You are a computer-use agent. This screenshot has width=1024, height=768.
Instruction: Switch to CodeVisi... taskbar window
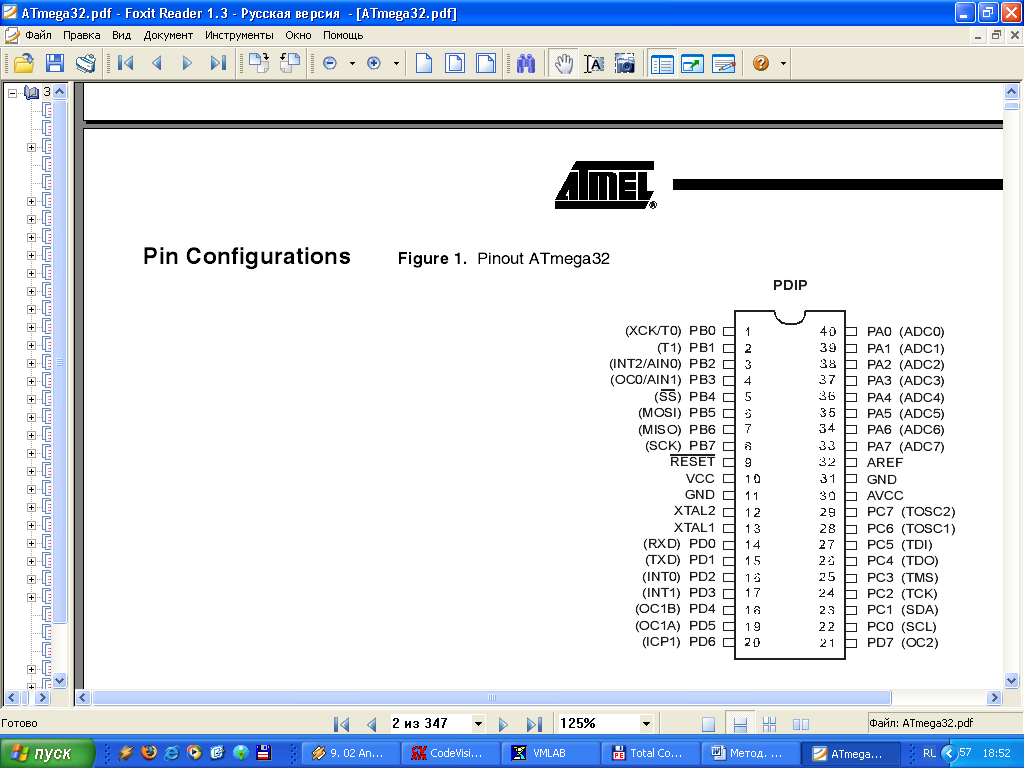(x=449, y=753)
